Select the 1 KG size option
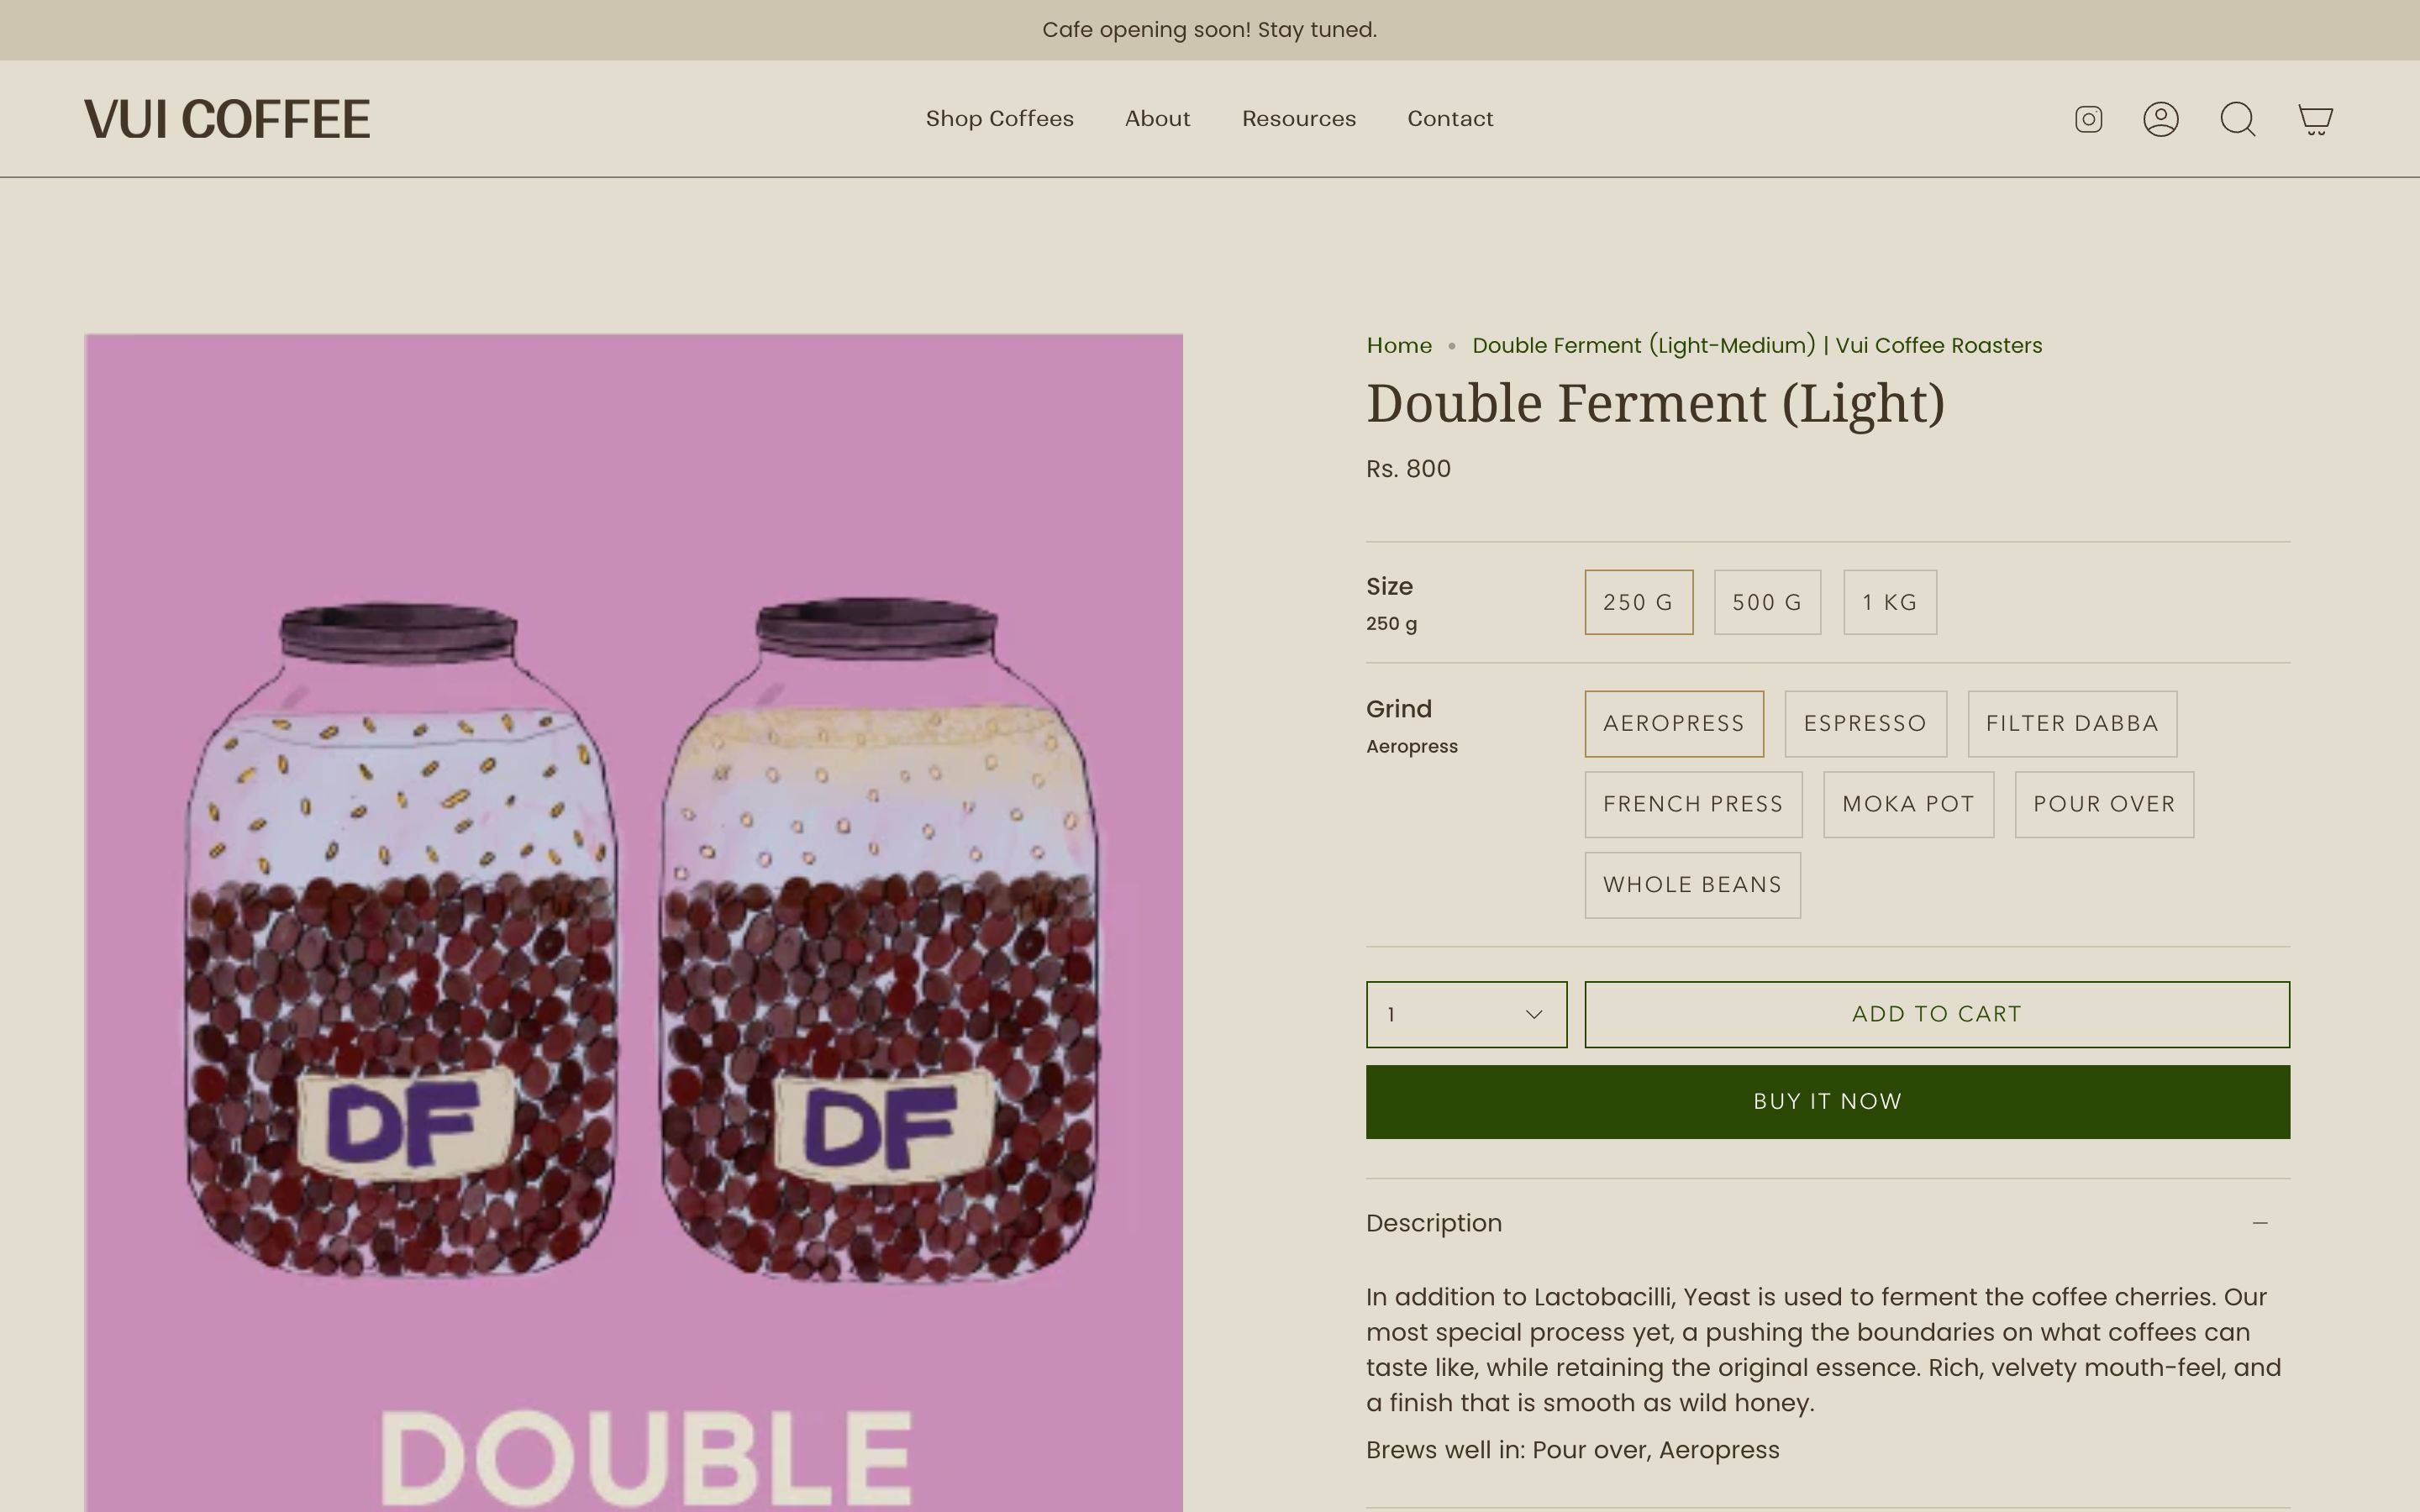 pyautogui.click(x=1888, y=601)
